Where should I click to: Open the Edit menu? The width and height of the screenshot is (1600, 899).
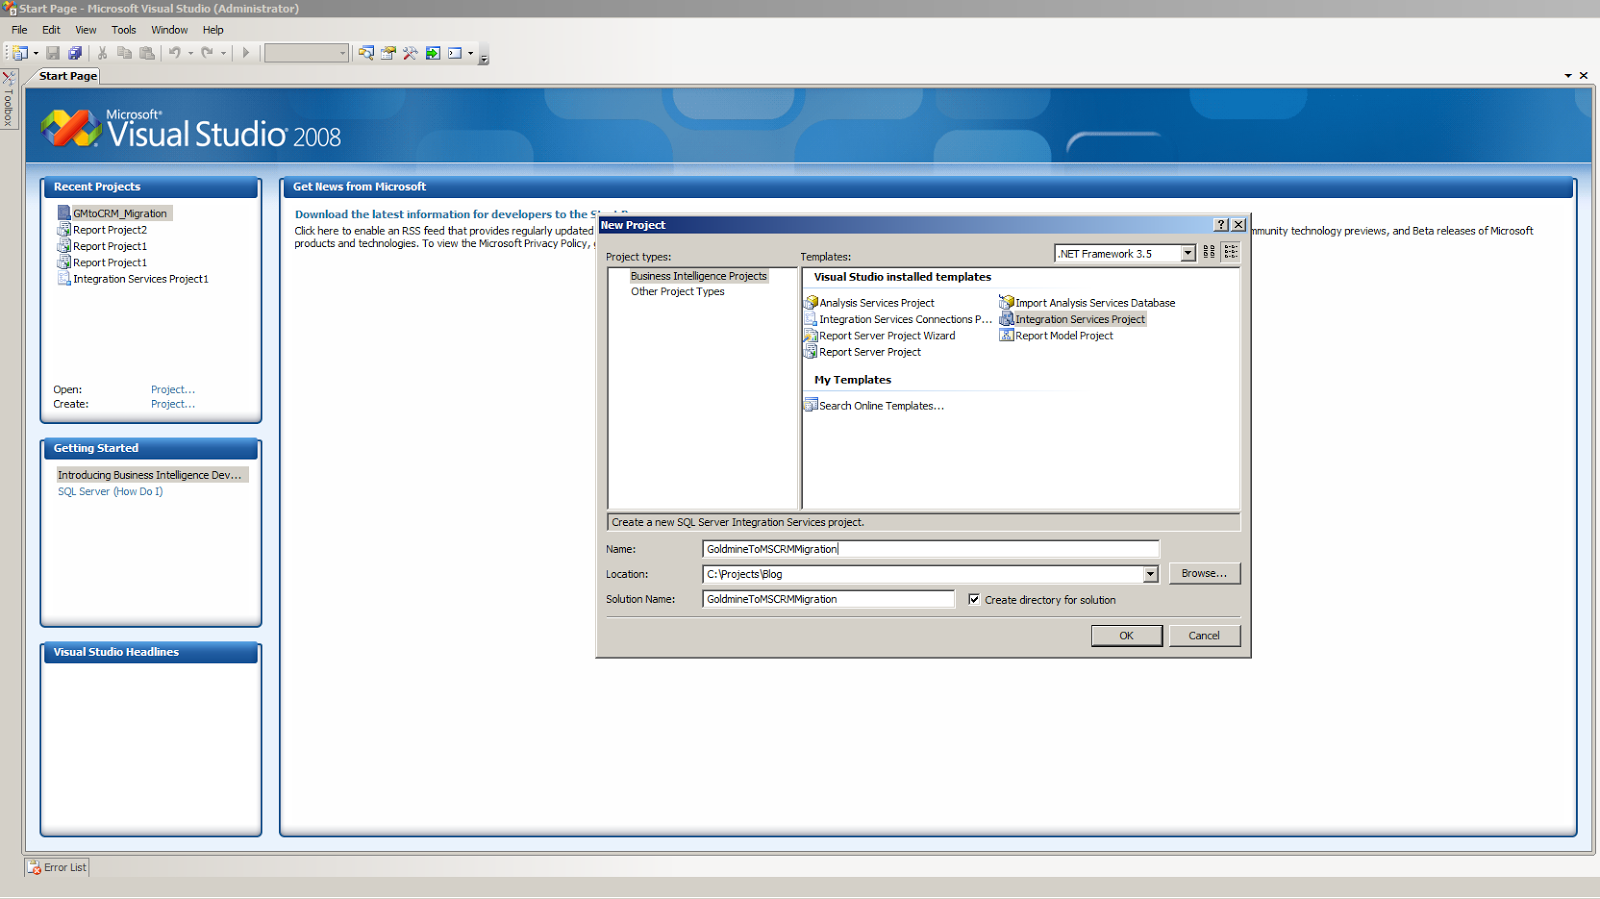pos(51,30)
